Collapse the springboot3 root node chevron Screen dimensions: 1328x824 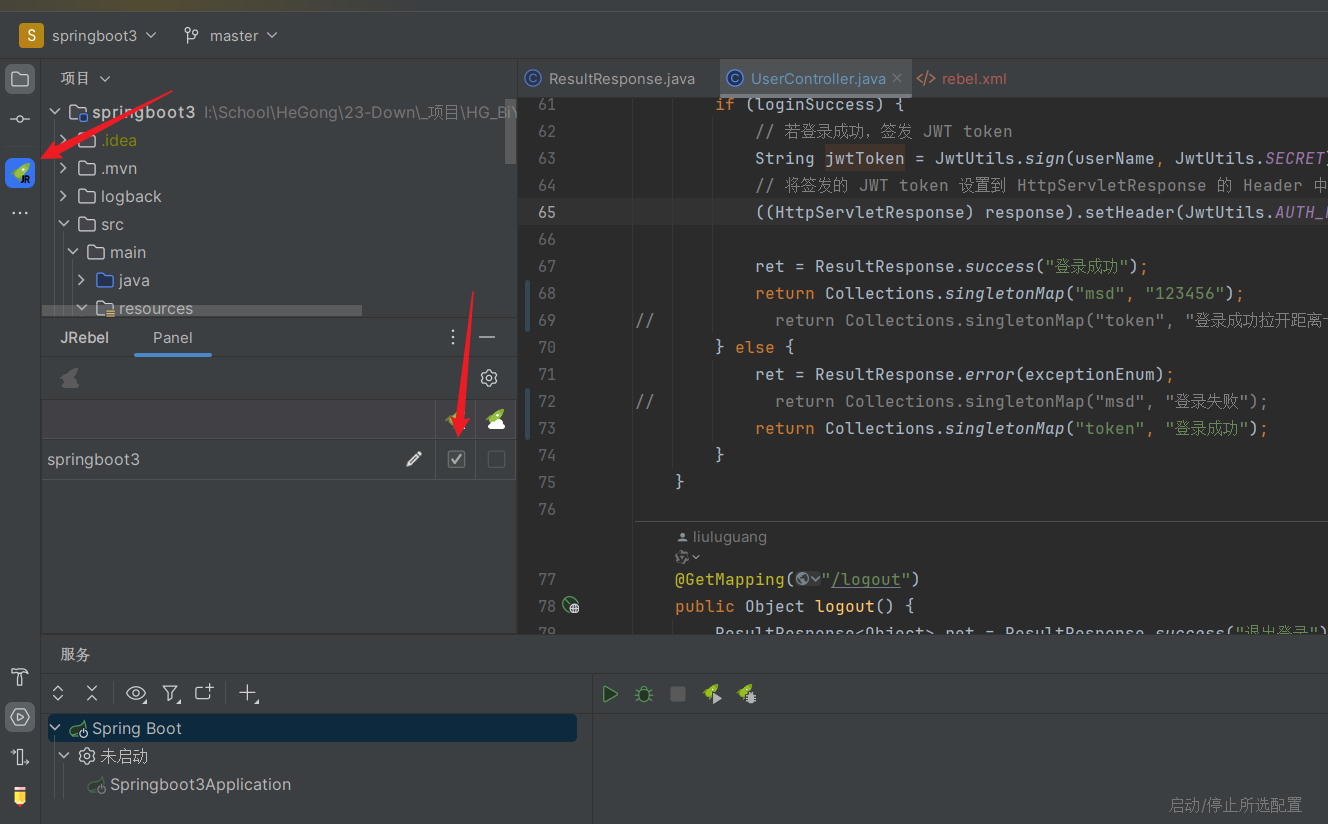pyautogui.click(x=55, y=112)
